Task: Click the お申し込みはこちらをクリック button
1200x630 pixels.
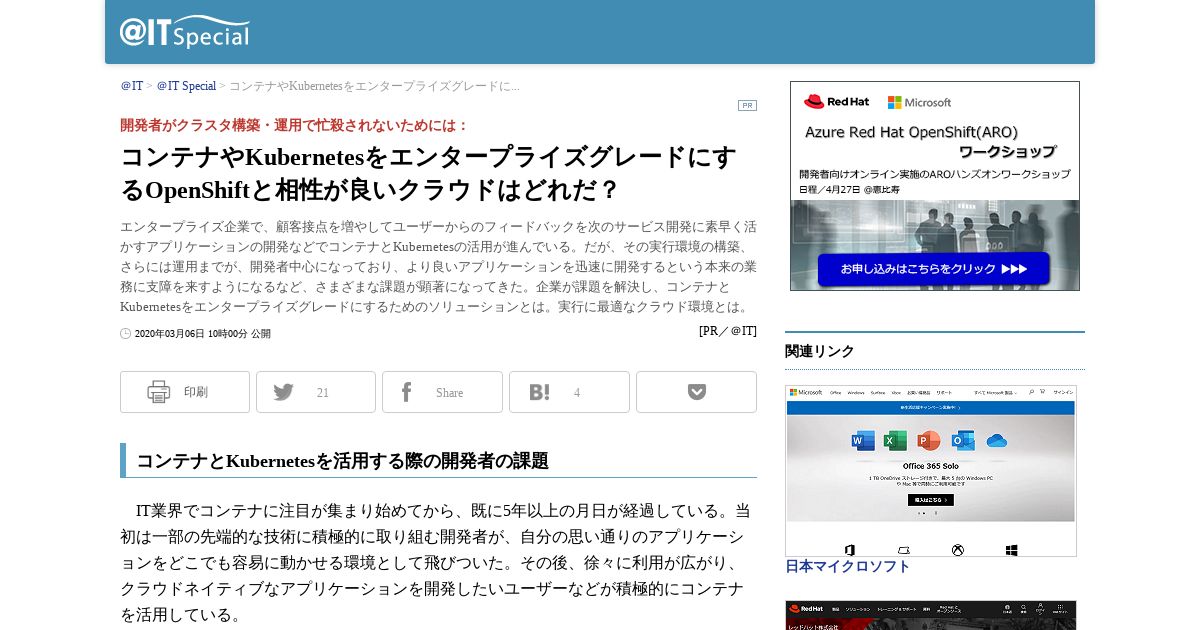Action: [934, 269]
